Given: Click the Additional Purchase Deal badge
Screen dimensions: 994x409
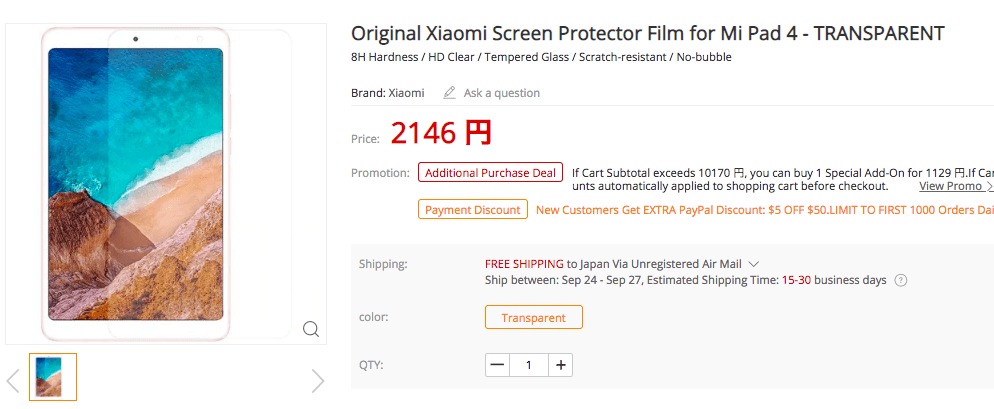Looking at the screenshot, I should coord(490,173).
